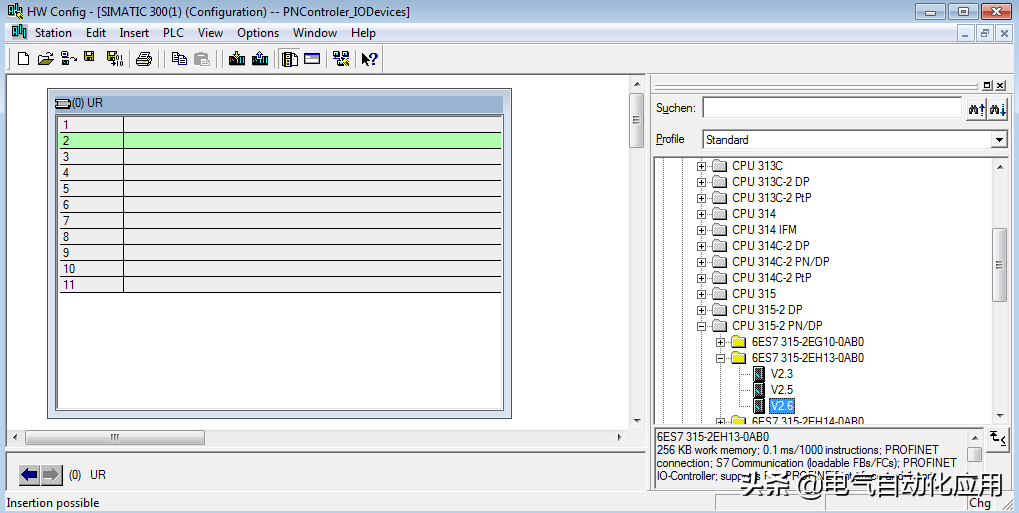Click the Open station folder icon
Image resolution: width=1019 pixels, height=513 pixels.
click(45, 59)
